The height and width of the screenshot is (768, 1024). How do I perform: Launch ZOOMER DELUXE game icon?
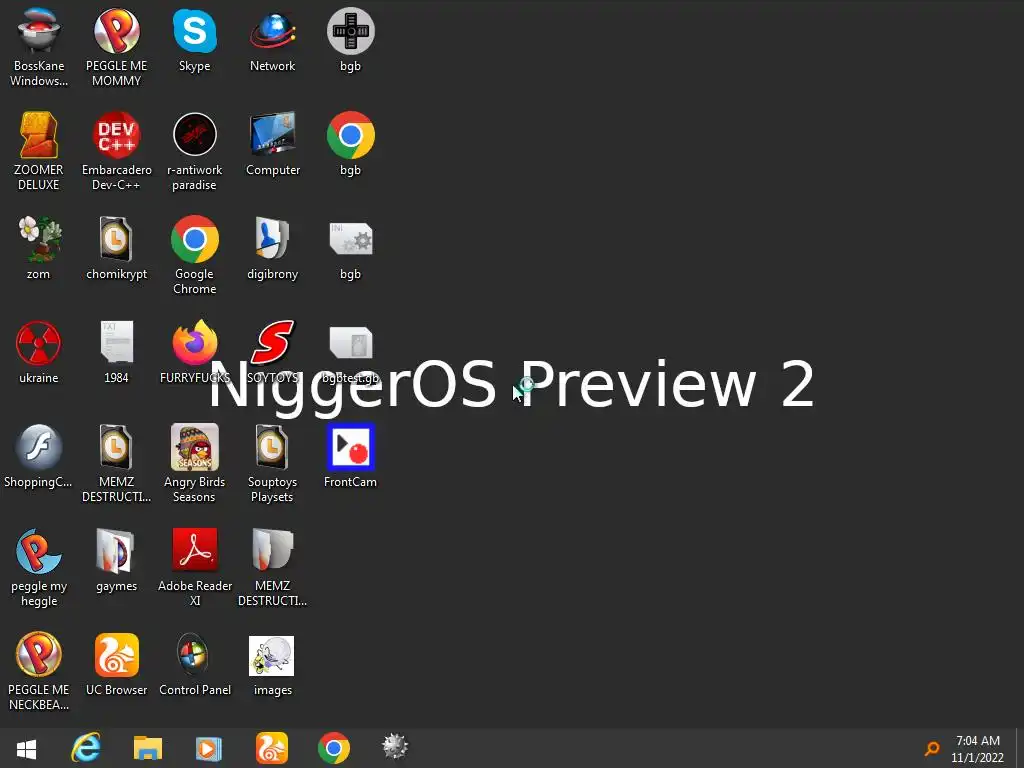point(39,152)
